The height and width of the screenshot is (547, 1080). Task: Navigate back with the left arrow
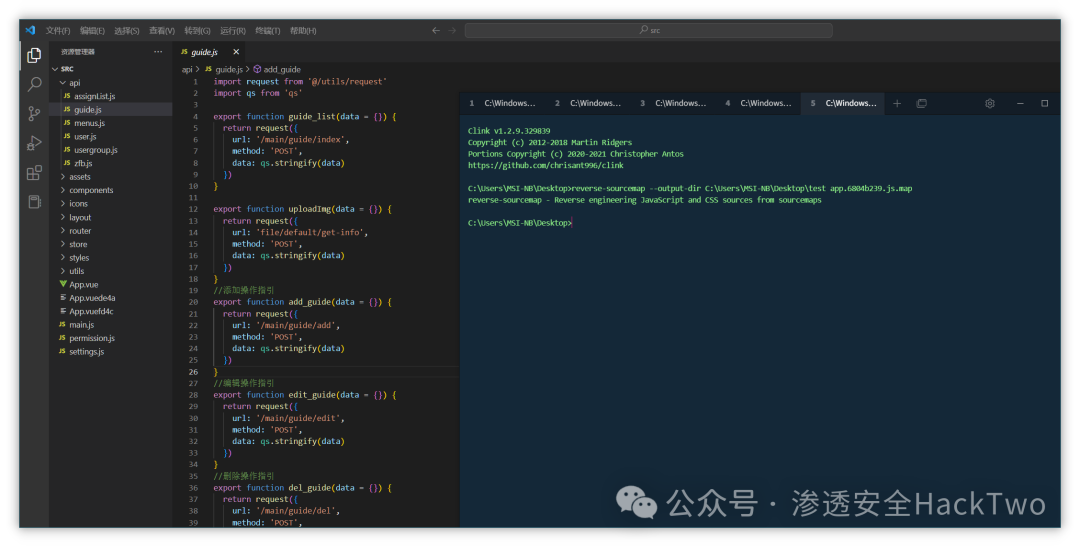(x=435, y=30)
